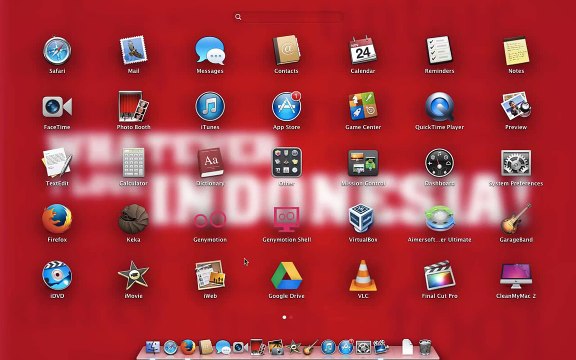Click the Messages icon in the Dock
Image resolution: width=576 pixels, height=360 pixels.
click(223, 348)
